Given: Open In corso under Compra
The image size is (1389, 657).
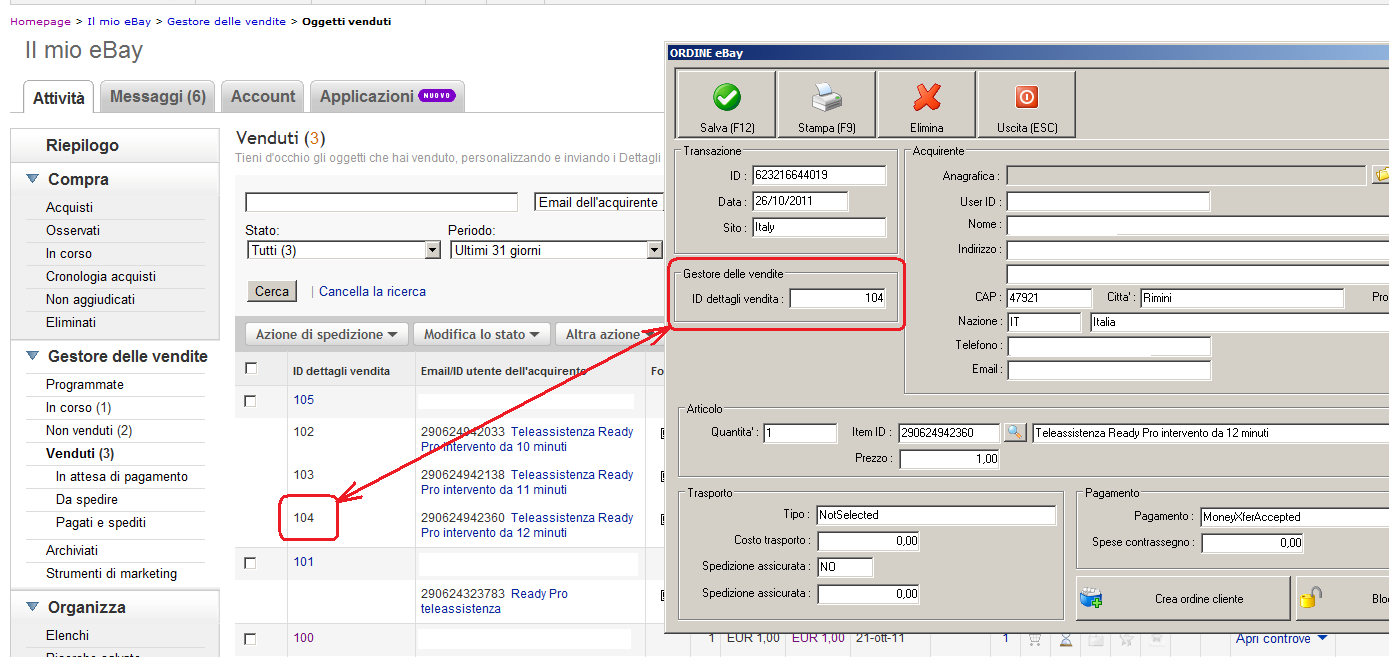Looking at the screenshot, I should coord(69,253).
